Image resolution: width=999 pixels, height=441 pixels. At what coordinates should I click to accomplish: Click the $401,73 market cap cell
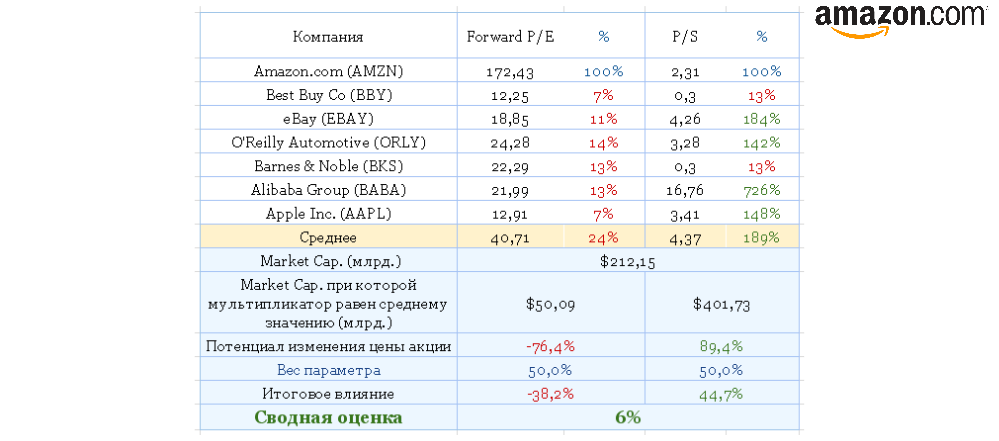coord(722,303)
